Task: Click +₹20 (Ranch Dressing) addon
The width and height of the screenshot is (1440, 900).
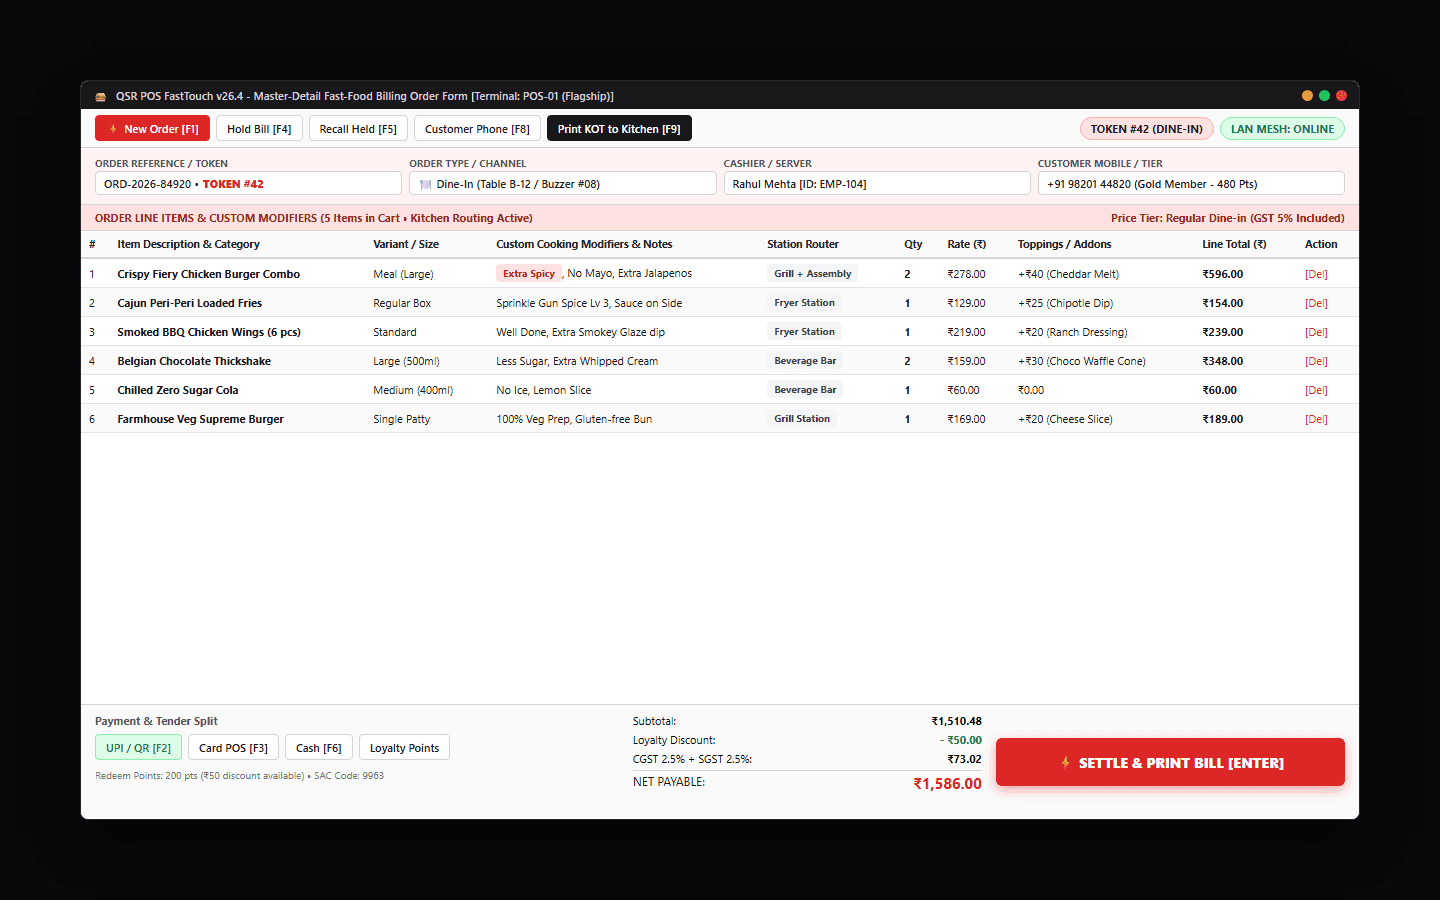Action: click(1072, 332)
